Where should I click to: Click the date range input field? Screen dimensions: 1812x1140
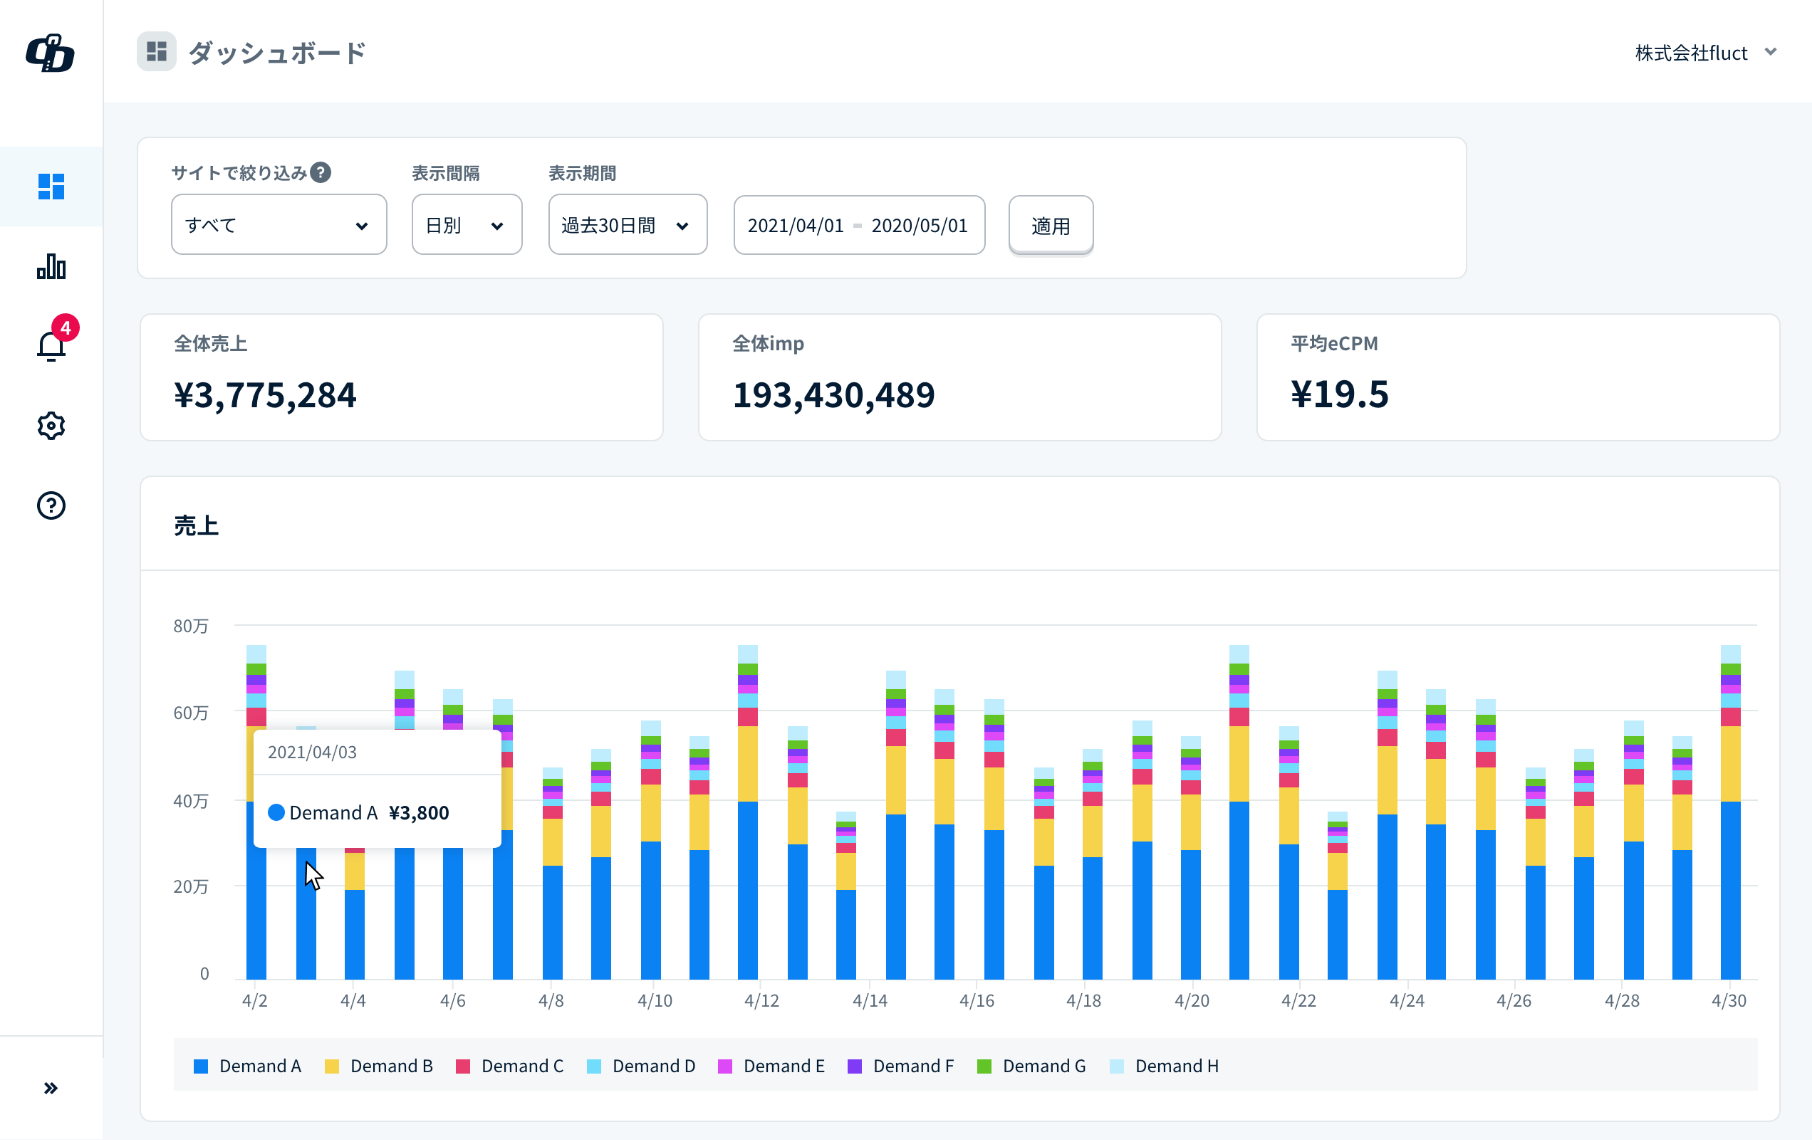coord(858,225)
